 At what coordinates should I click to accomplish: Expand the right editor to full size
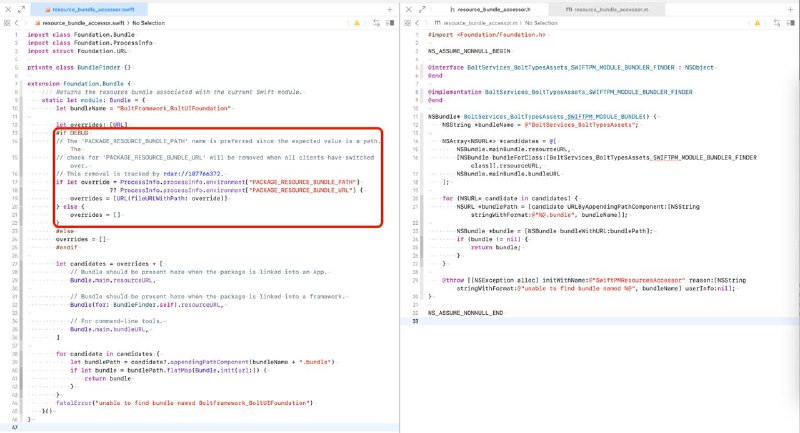pos(421,7)
